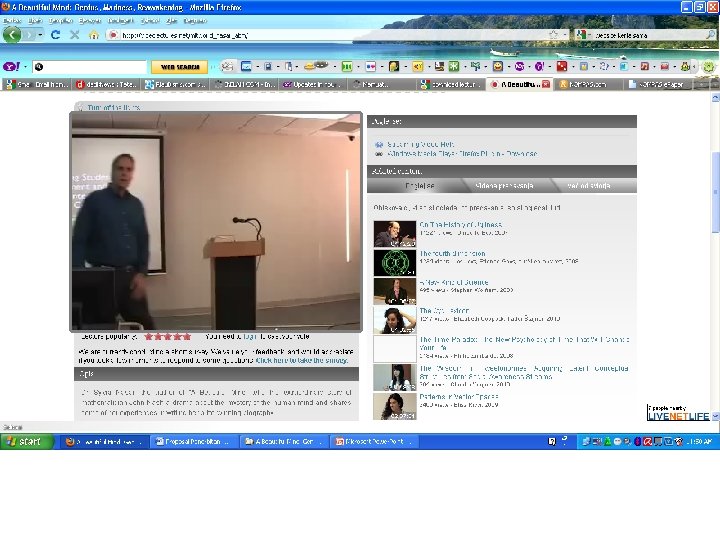The width and height of the screenshot is (720, 540).
Task: Stop loading with the X icon
Action: click(74, 35)
